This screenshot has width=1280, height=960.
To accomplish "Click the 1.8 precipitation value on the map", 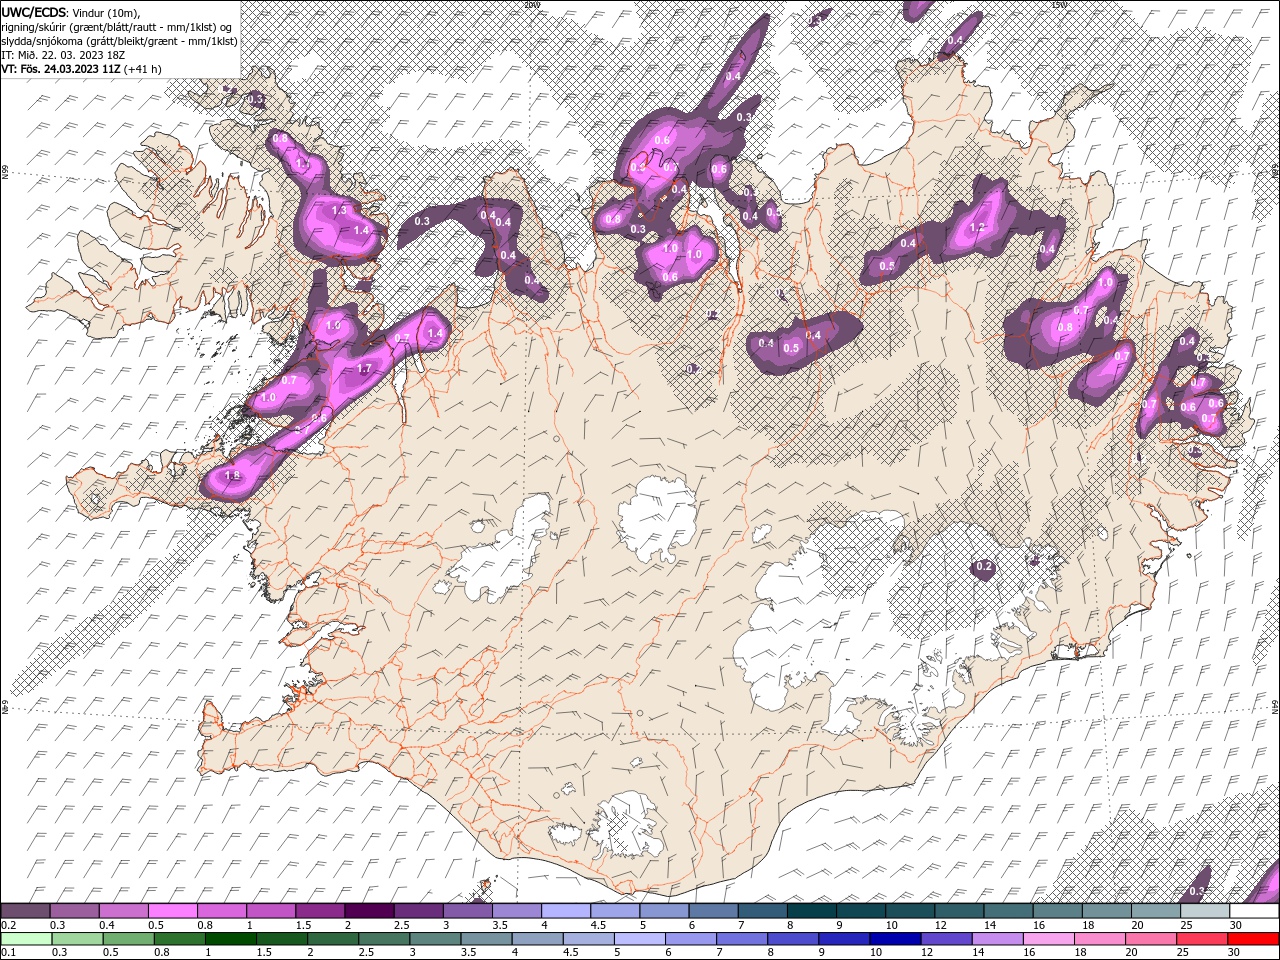I will pyautogui.click(x=233, y=476).
